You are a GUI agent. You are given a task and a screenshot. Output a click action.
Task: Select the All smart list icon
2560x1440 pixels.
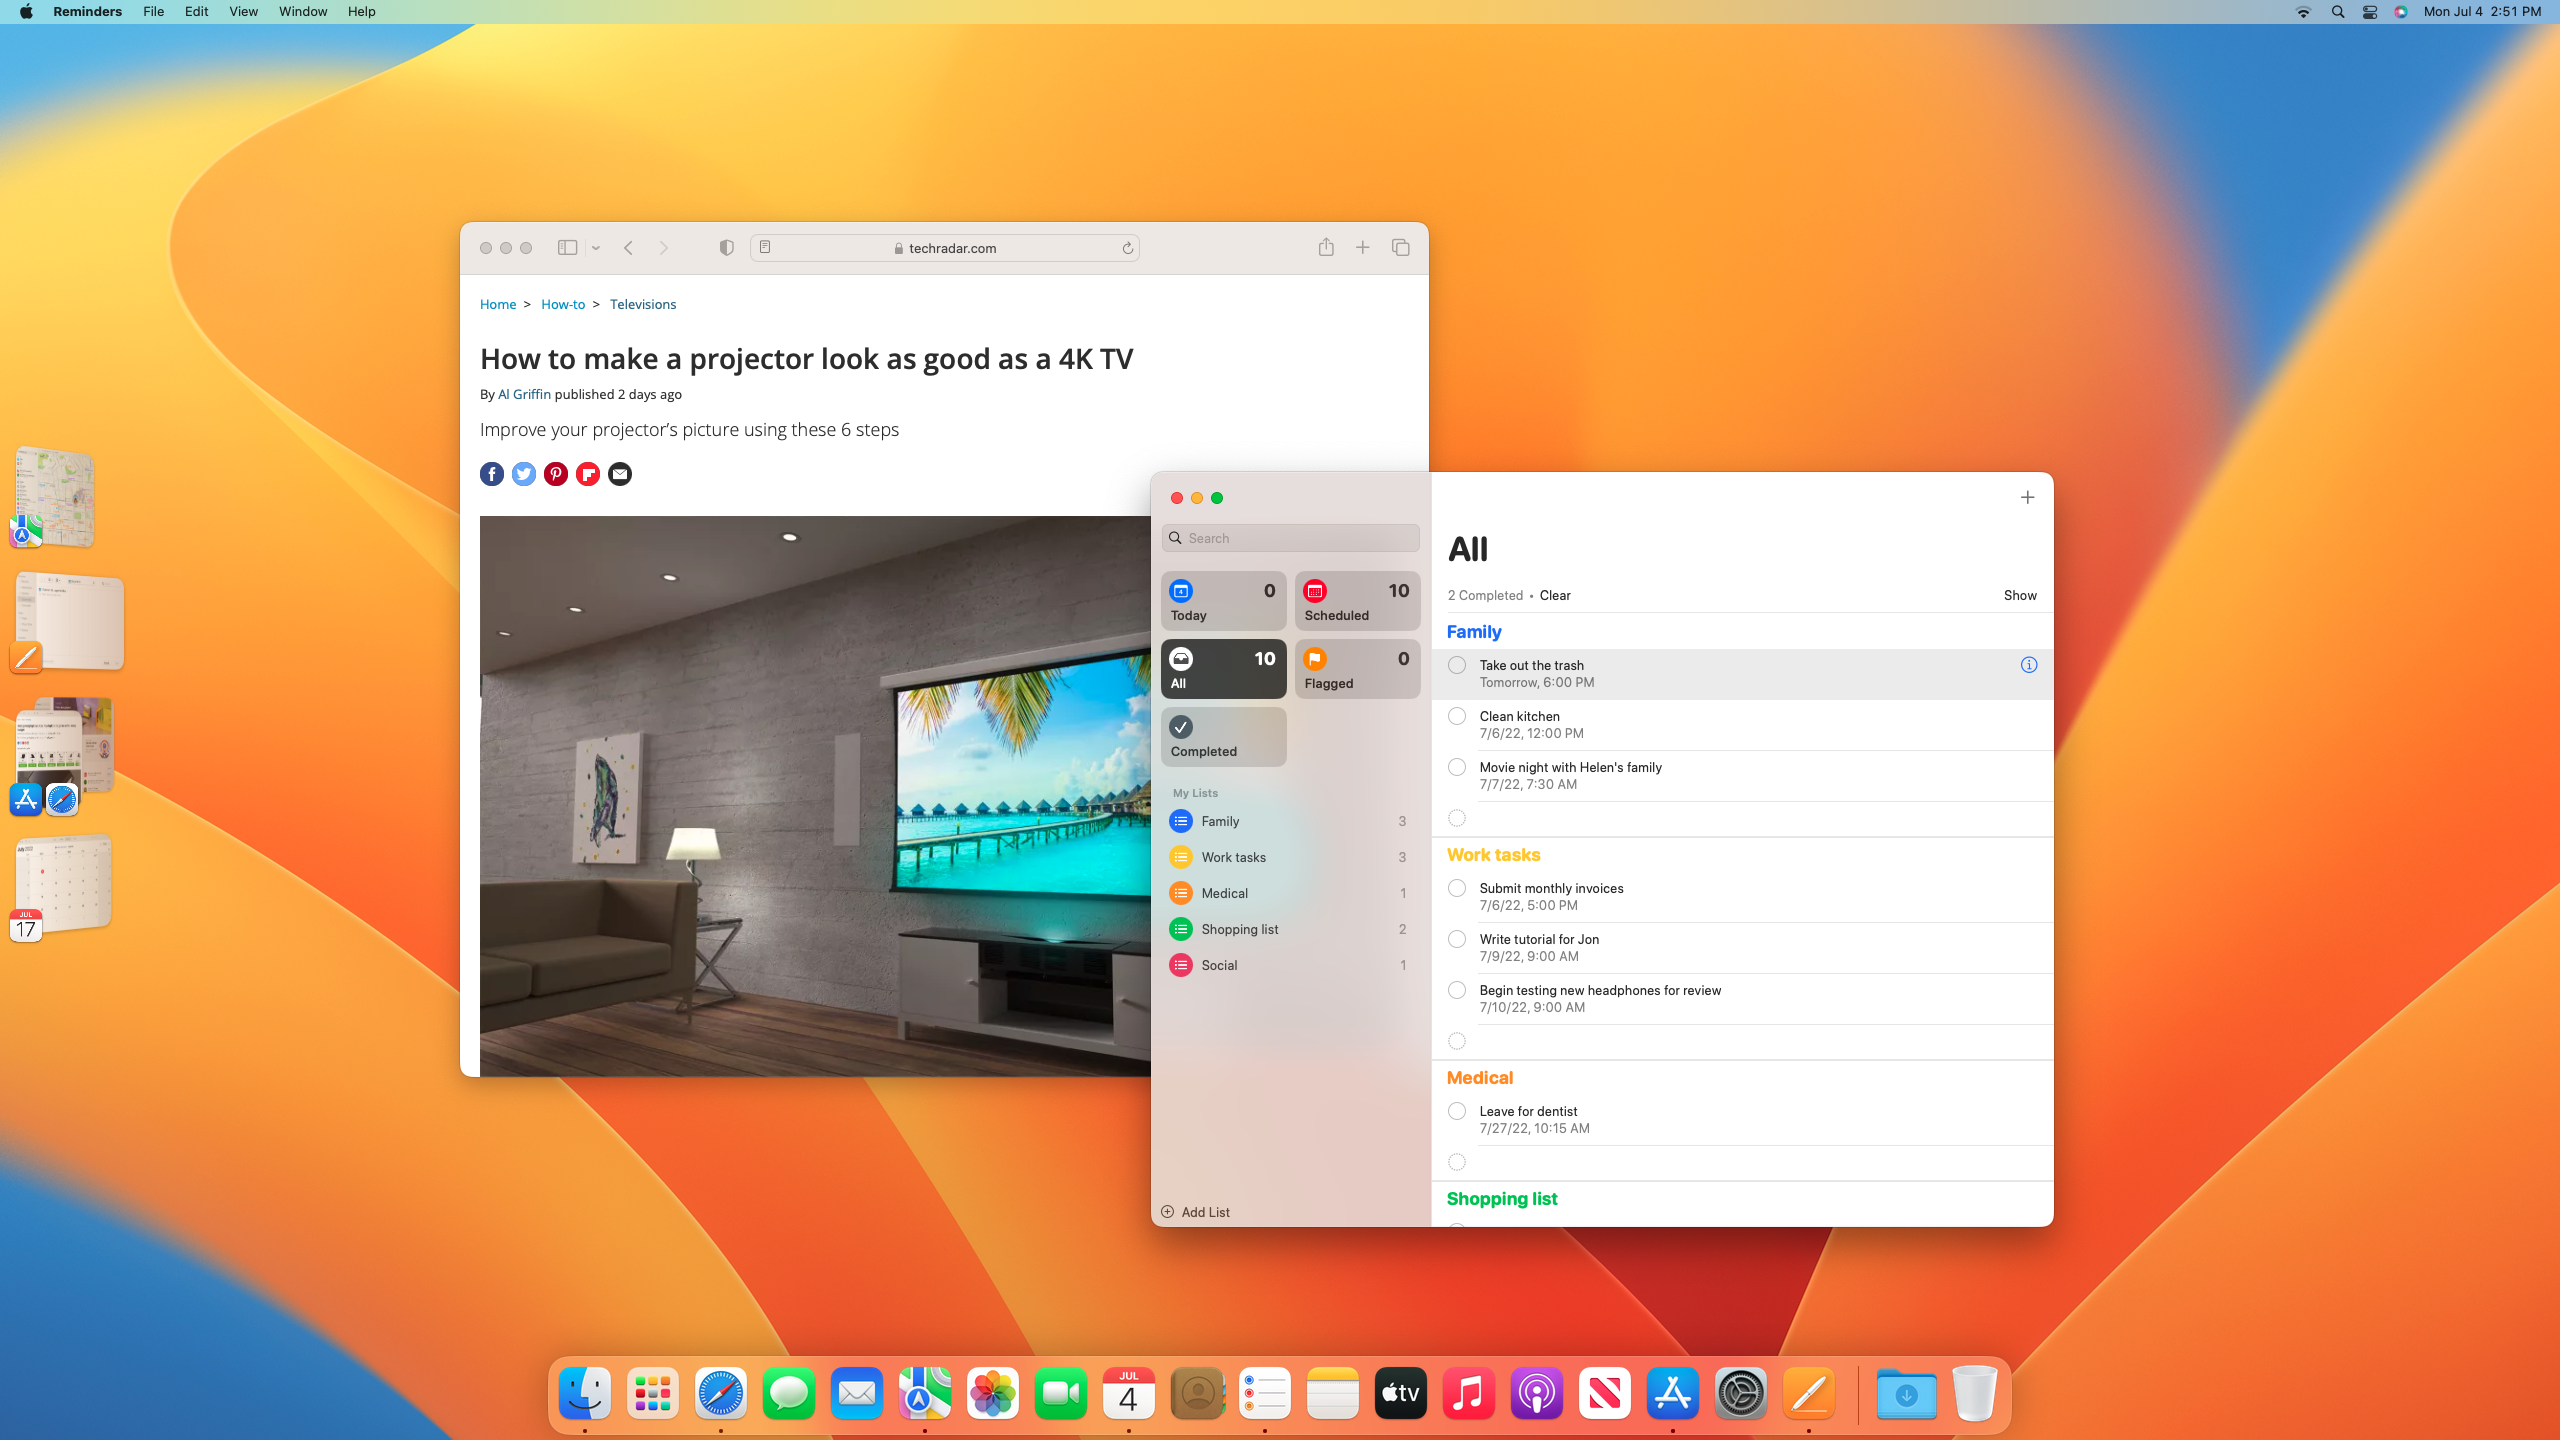[1182, 658]
